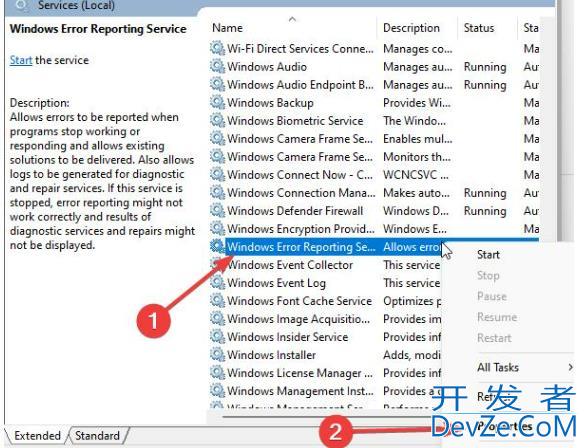The image size is (587, 448).
Task: Click the Provides Wi... description of Windows Backup
Action: pos(417,103)
